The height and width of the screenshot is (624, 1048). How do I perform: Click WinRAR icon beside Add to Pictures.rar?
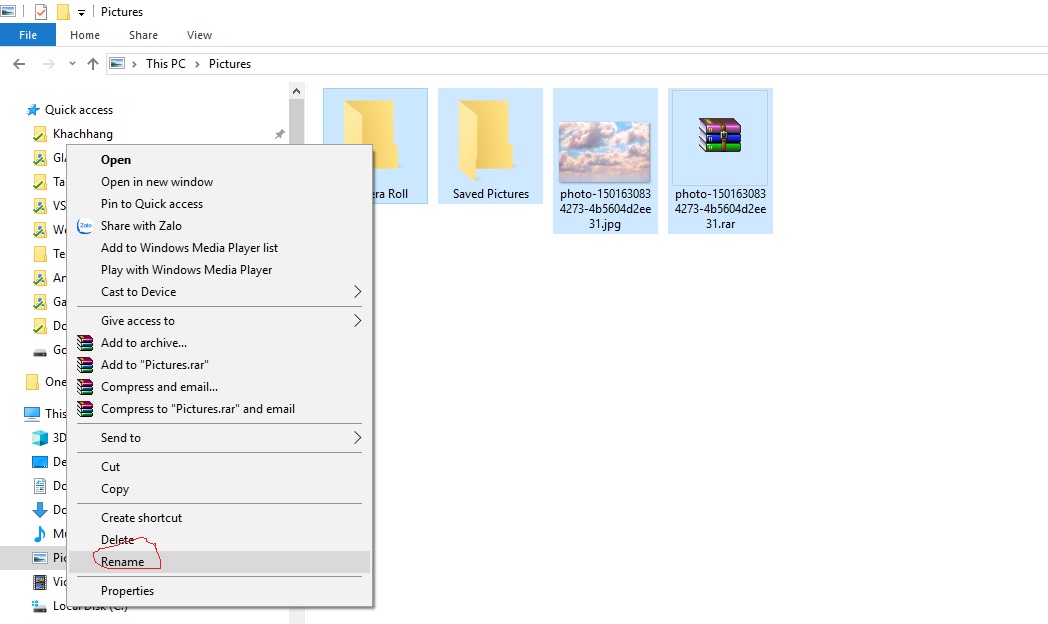click(85, 365)
